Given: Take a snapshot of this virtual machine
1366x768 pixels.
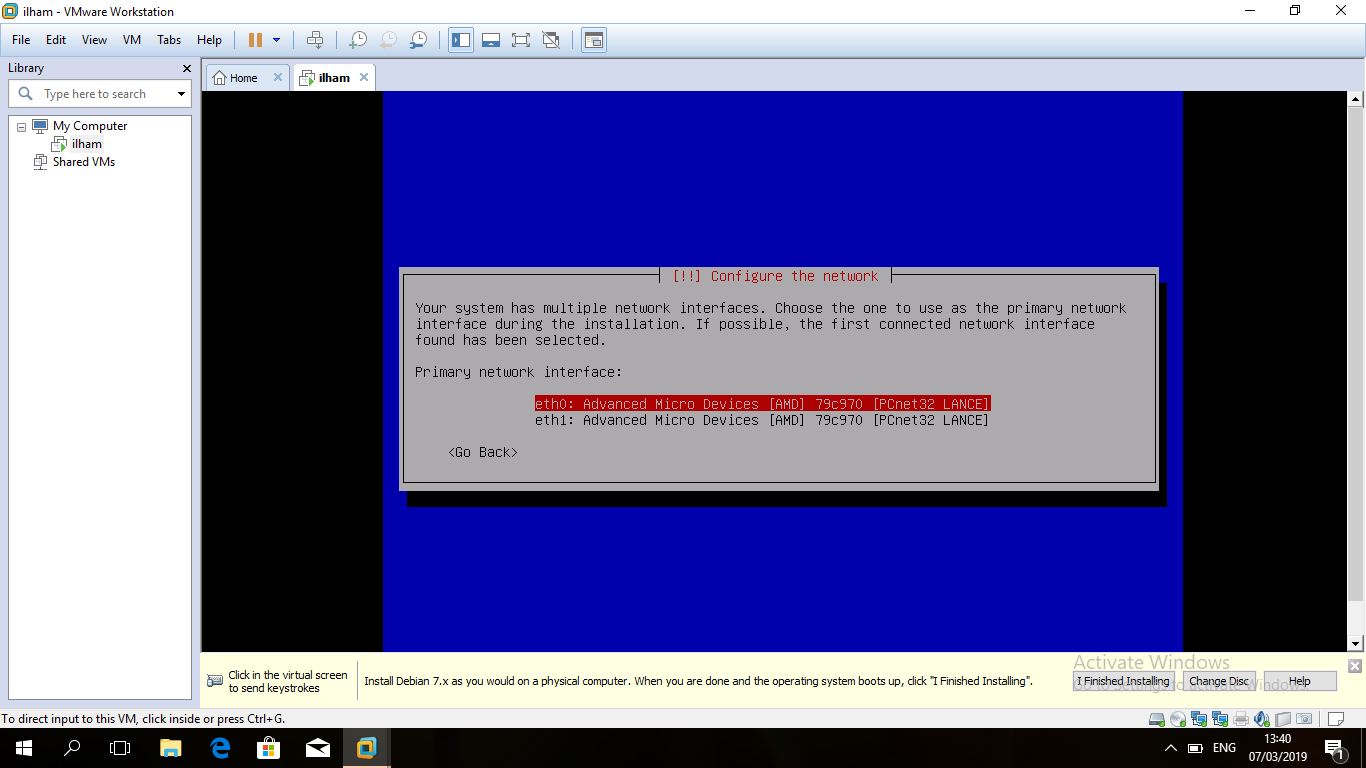Looking at the screenshot, I should (x=357, y=40).
